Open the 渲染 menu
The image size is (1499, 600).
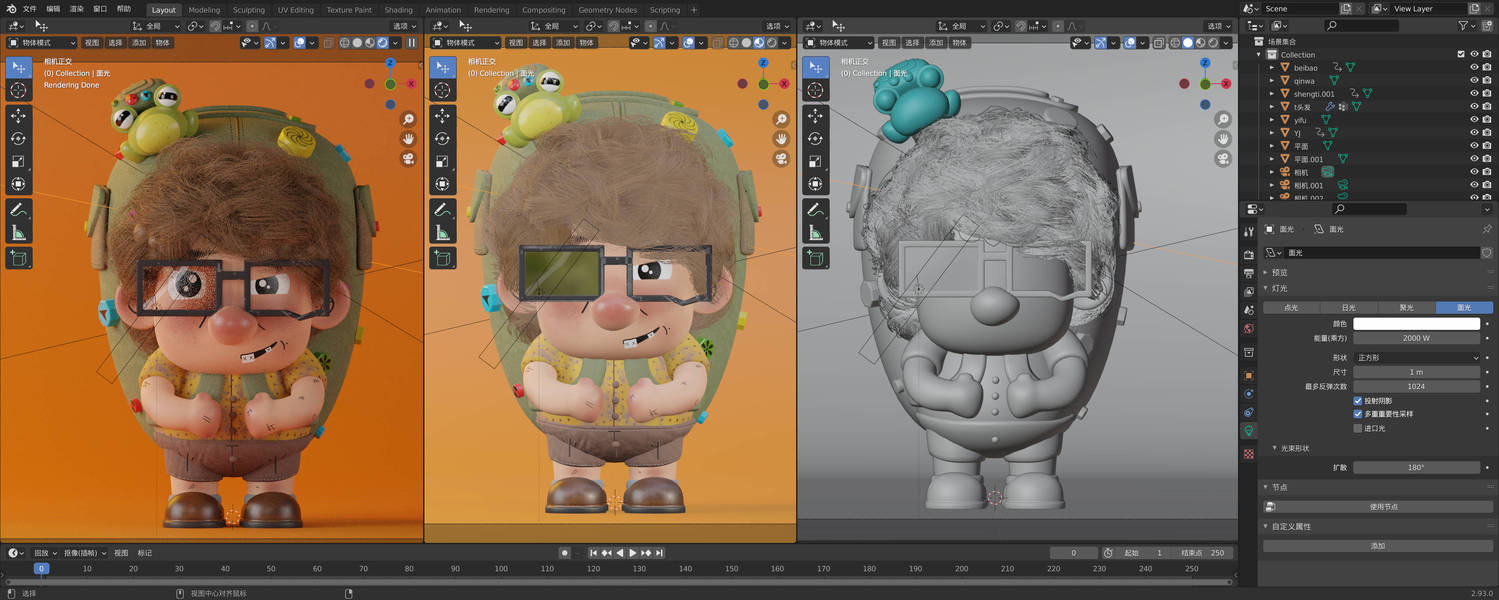(77, 9)
